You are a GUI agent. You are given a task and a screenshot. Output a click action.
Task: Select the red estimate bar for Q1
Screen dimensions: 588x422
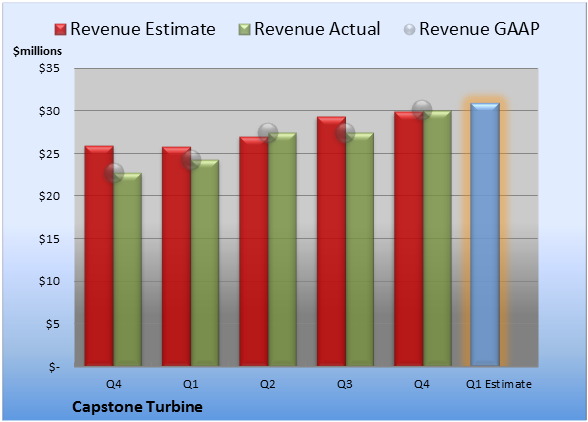point(176,256)
